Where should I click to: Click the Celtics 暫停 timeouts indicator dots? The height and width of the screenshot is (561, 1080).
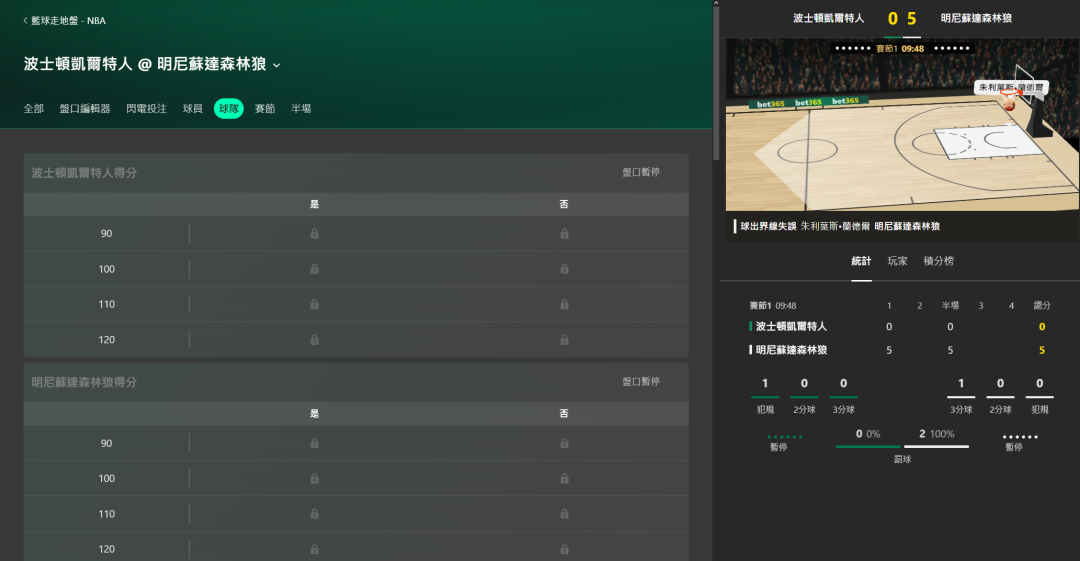[785, 437]
